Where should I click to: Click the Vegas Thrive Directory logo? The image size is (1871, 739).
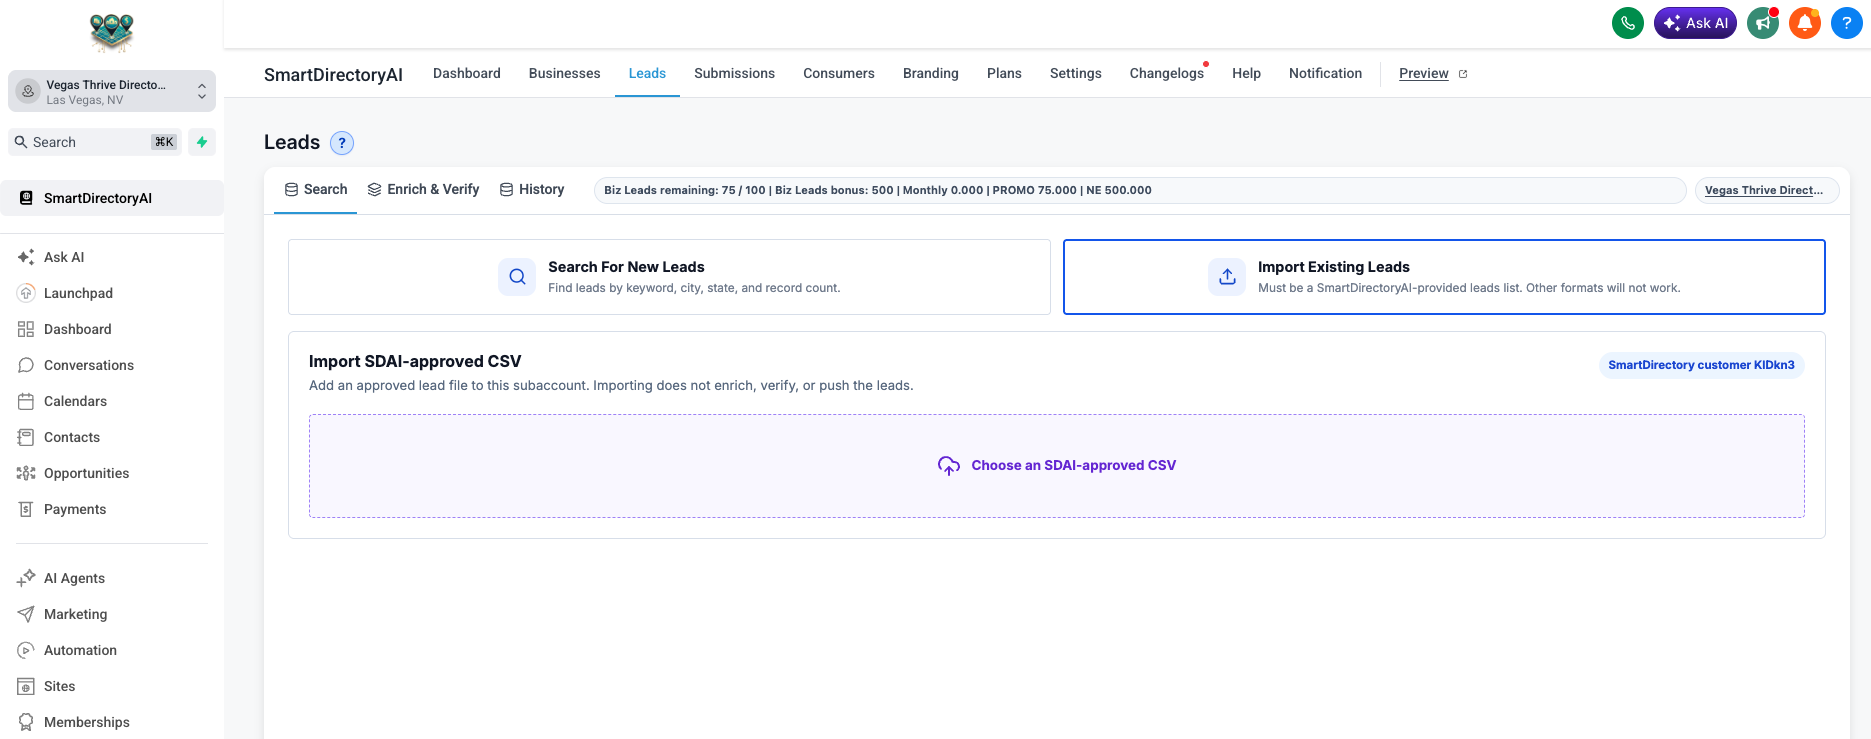(112, 32)
